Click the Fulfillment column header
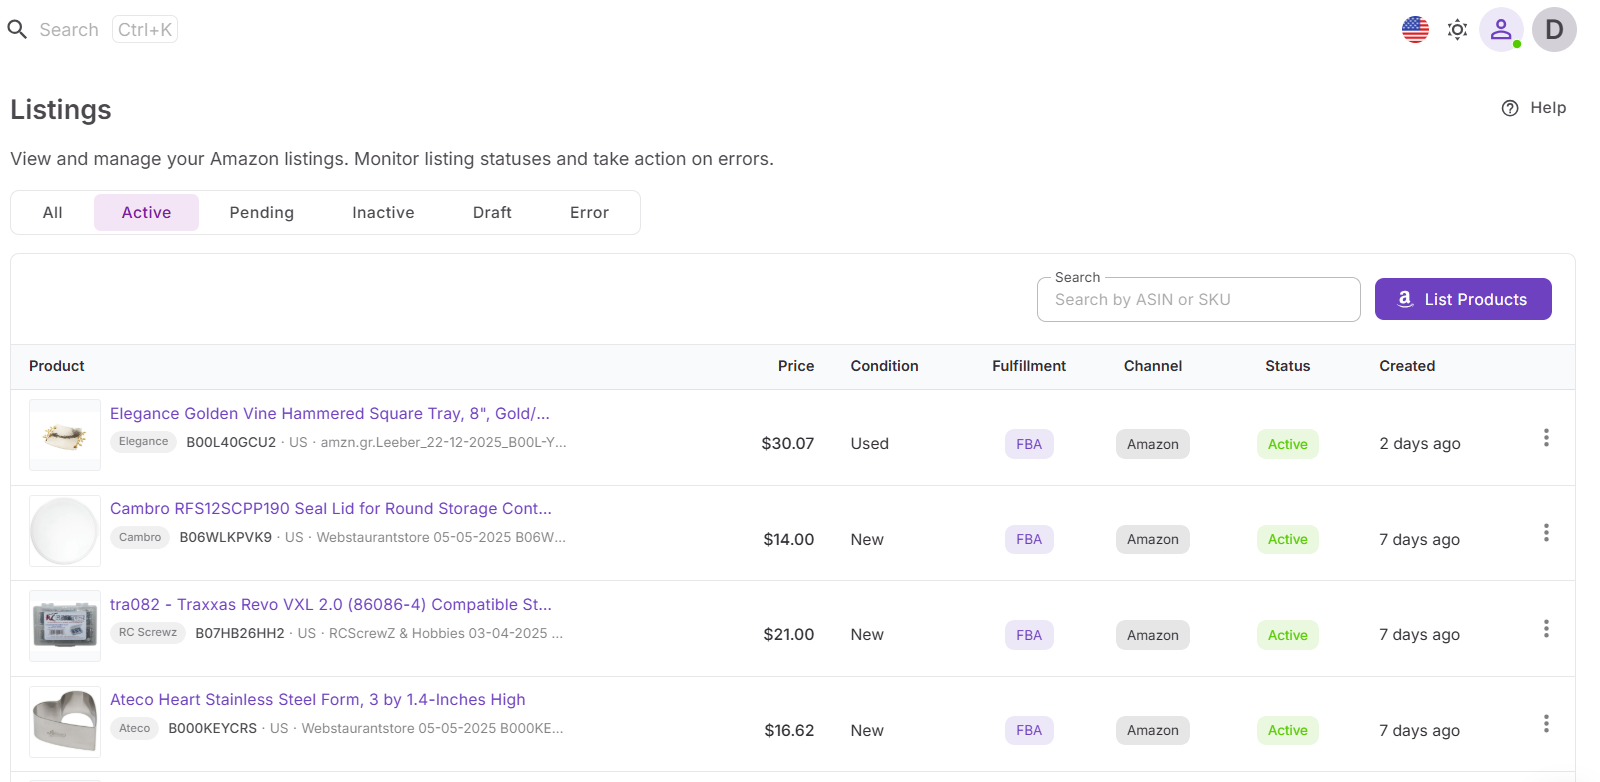The height and width of the screenshot is (782, 1600). [1029, 366]
